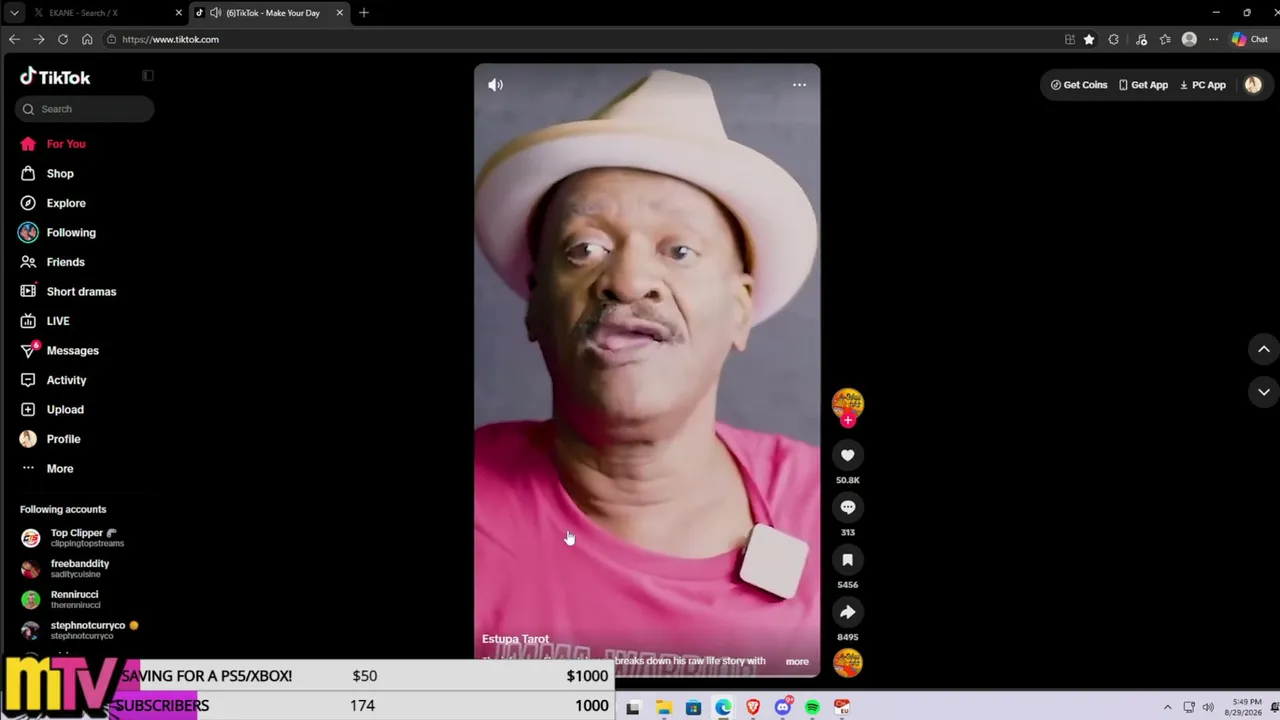Screen dimensions: 1280x720
Task: Like the video with the heart icon
Action: [847, 455]
